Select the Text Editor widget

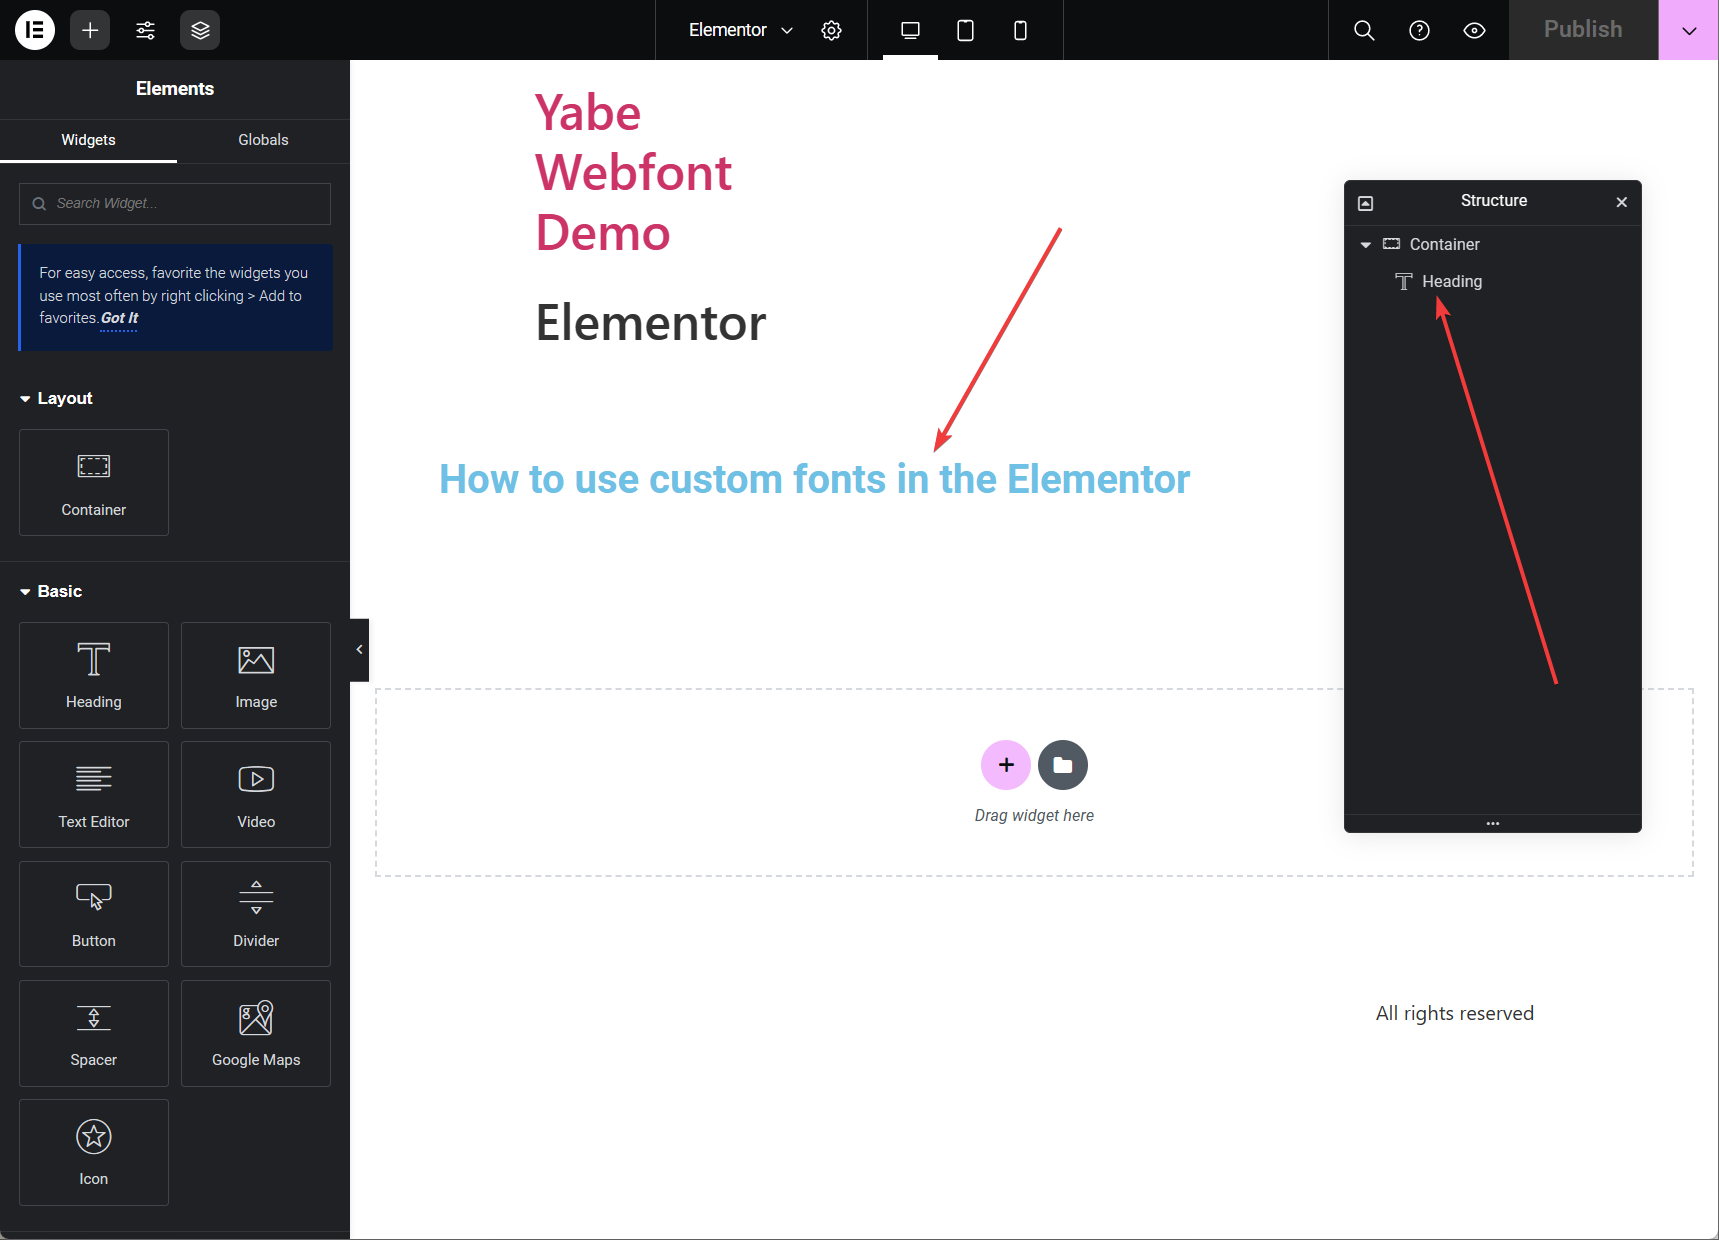pos(94,795)
